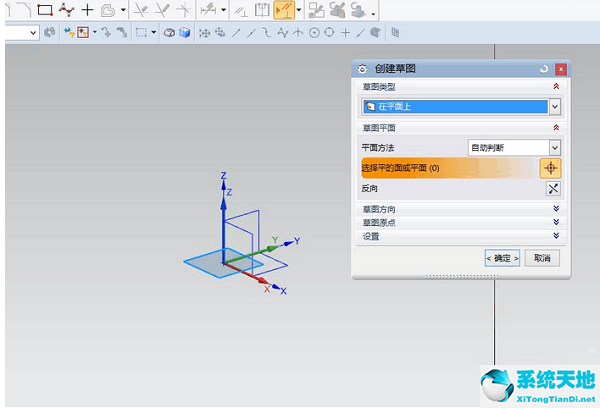Open the selection filter combo box

(x=22, y=33)
